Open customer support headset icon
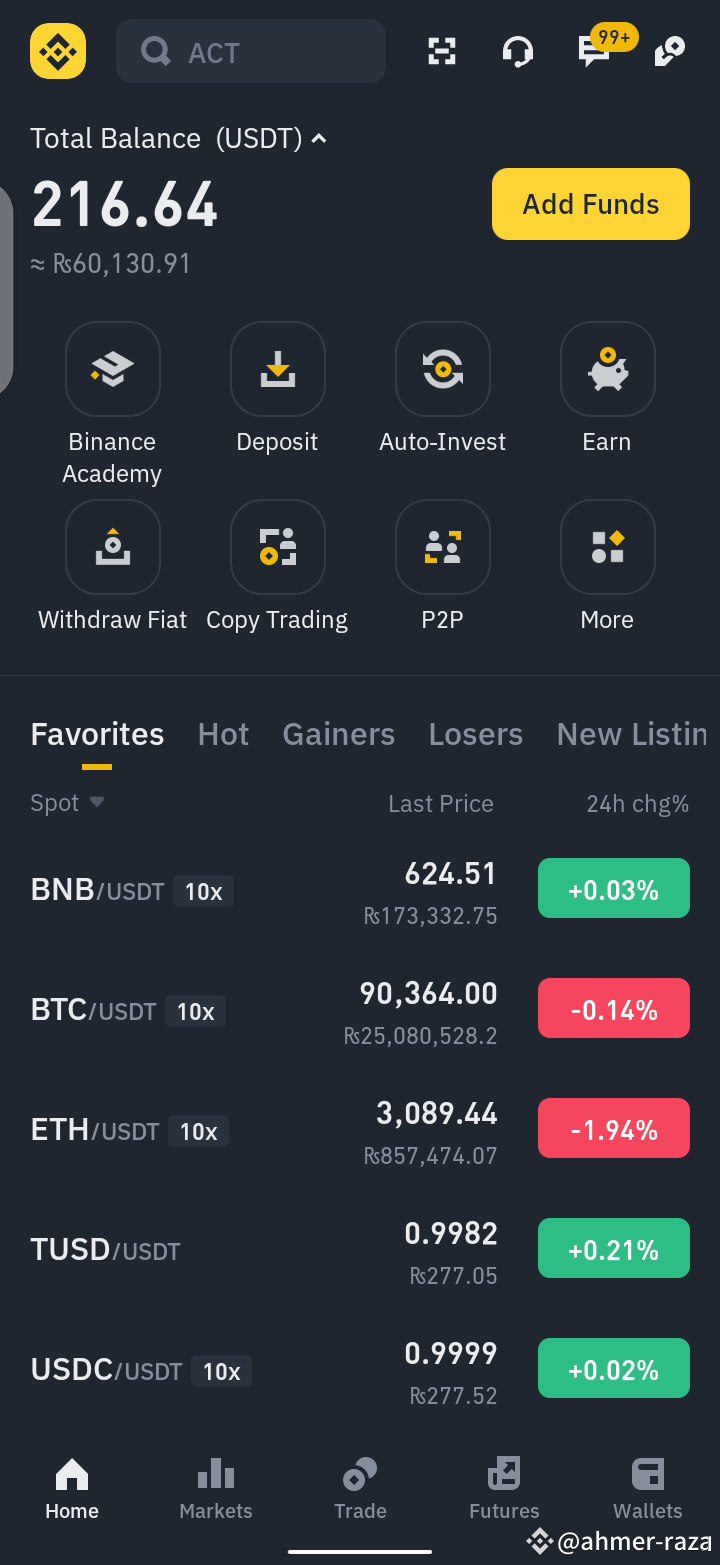Image resolution: width=720 pixels, height=1565 pixels. coord(518,51)
